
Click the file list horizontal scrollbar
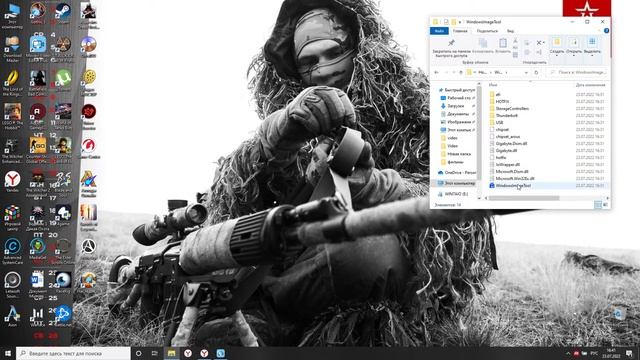click(x=524, y=198)
